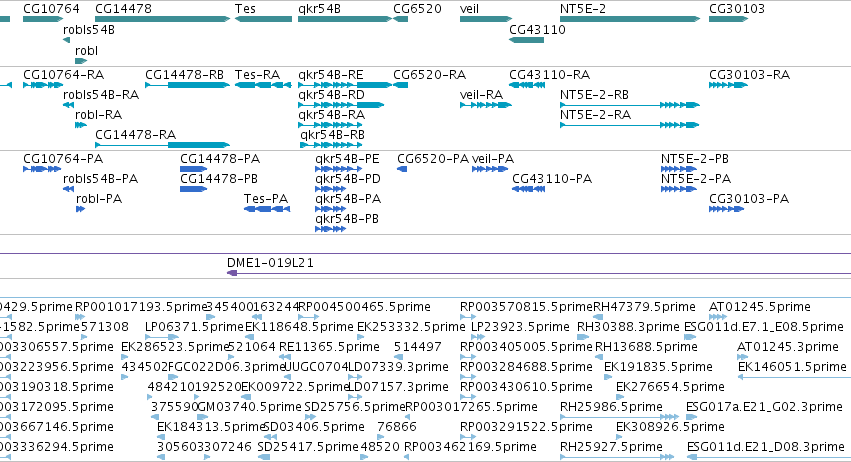Select the veil-PA protein
The width and height of the screenshot is (851, 462).
click(x=490, y=169)
